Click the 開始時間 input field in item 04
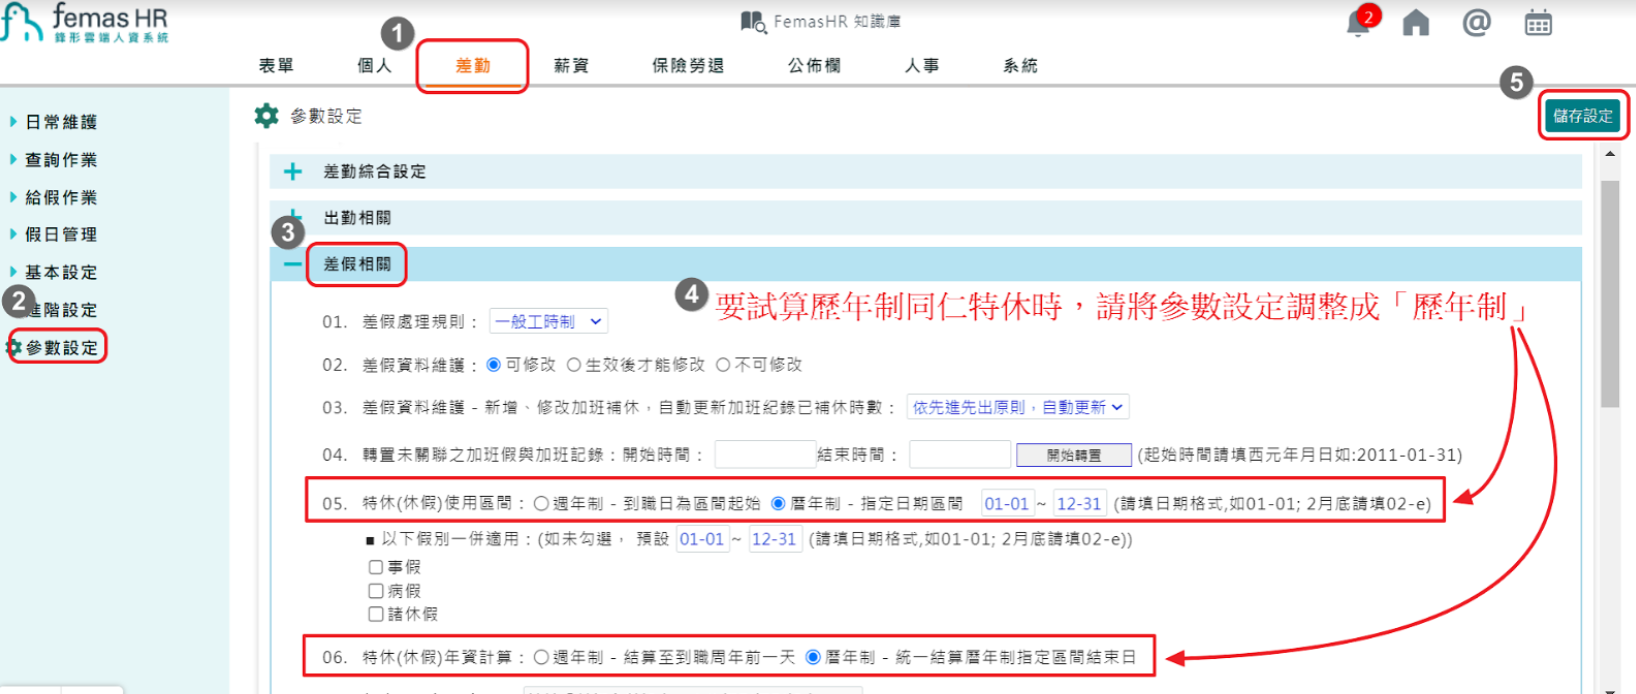The width and height of the screenshot is (1636, 694). click(x=766, y=455)
